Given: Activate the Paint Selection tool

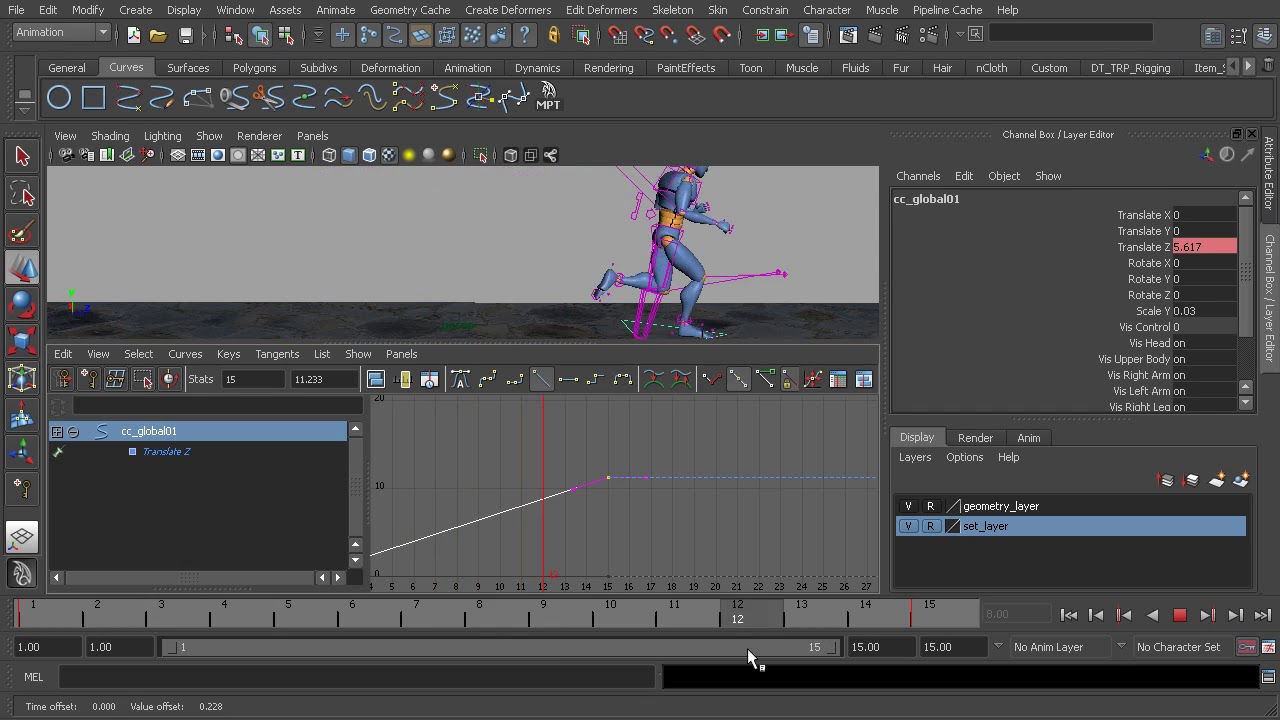Looking at the screenshot, I should pos(22,233).
